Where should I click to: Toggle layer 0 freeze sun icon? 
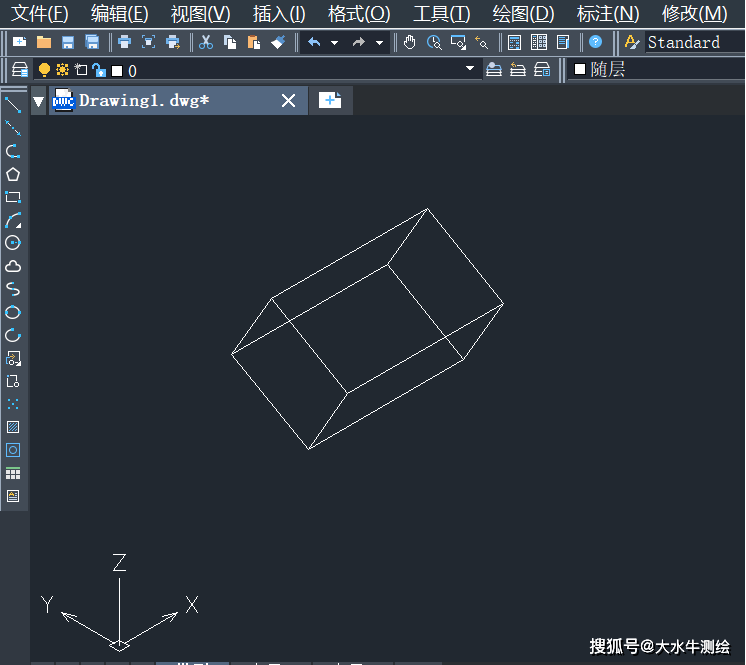(x=62, y=70)
